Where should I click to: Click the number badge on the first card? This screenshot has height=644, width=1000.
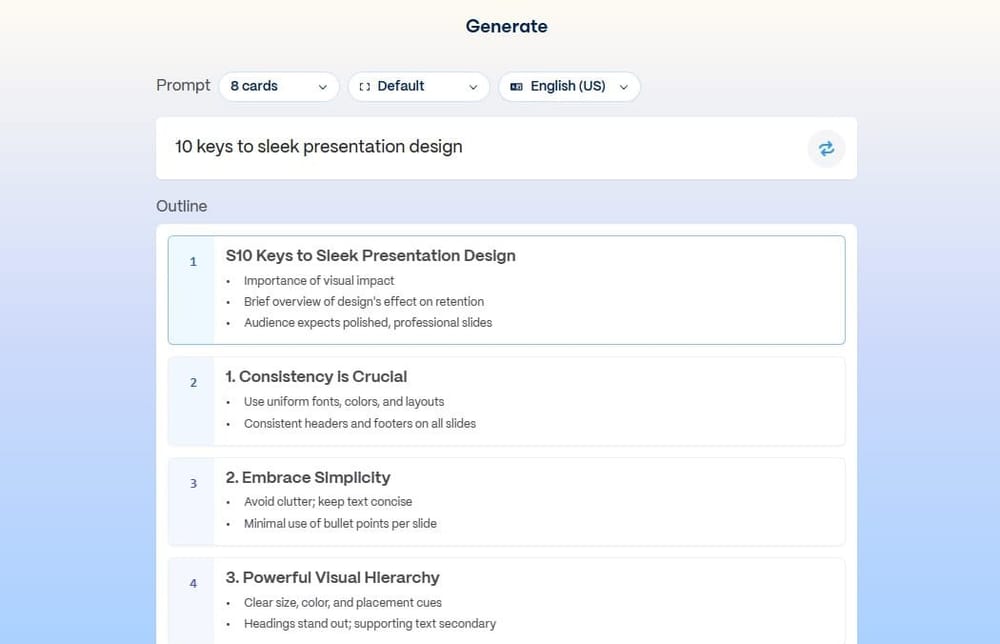pos(192,261)
